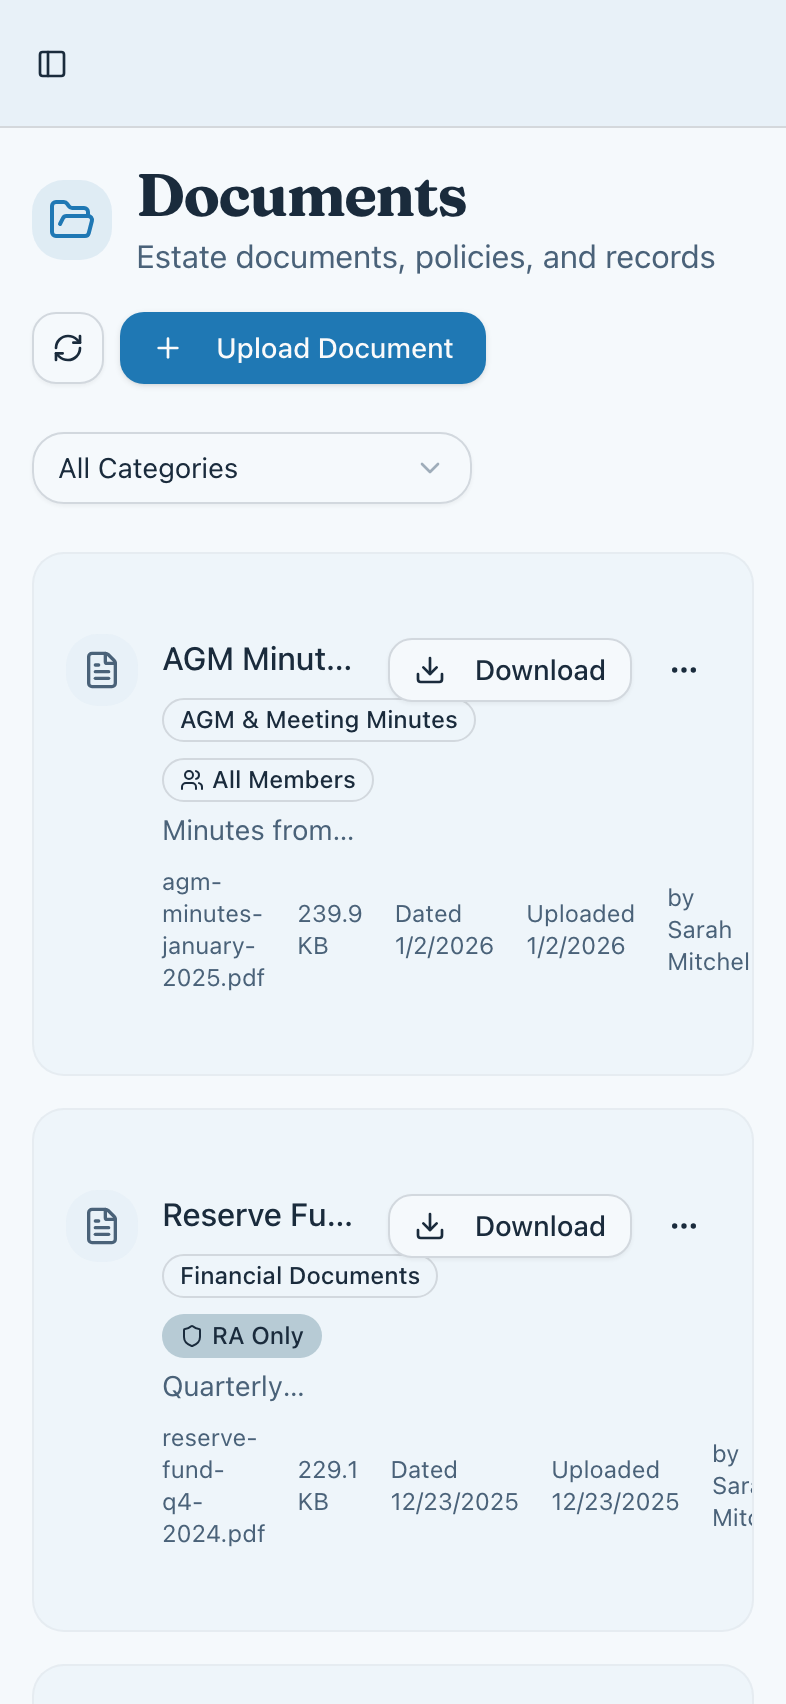The width and height of the screenshot is (786, 1704).
Task: Open the All Categories dropdown
Action: [x=251, y=468]
